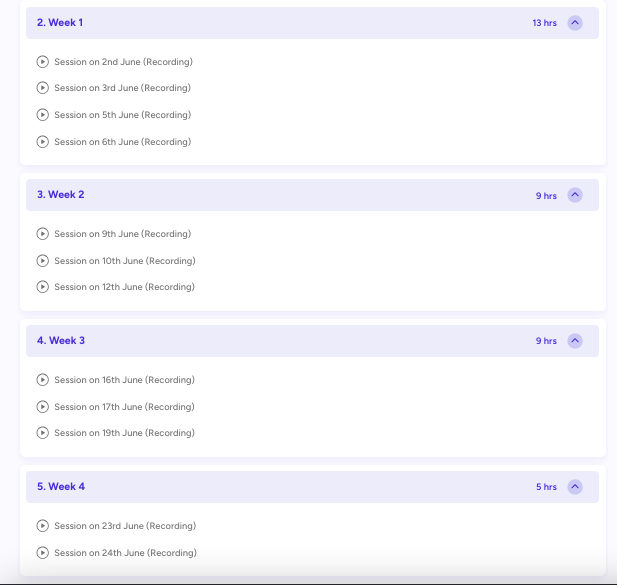Click play icon next to 9th June session
Screen dimensions: 617x585
pyautogui.click(x=42, y=234)
